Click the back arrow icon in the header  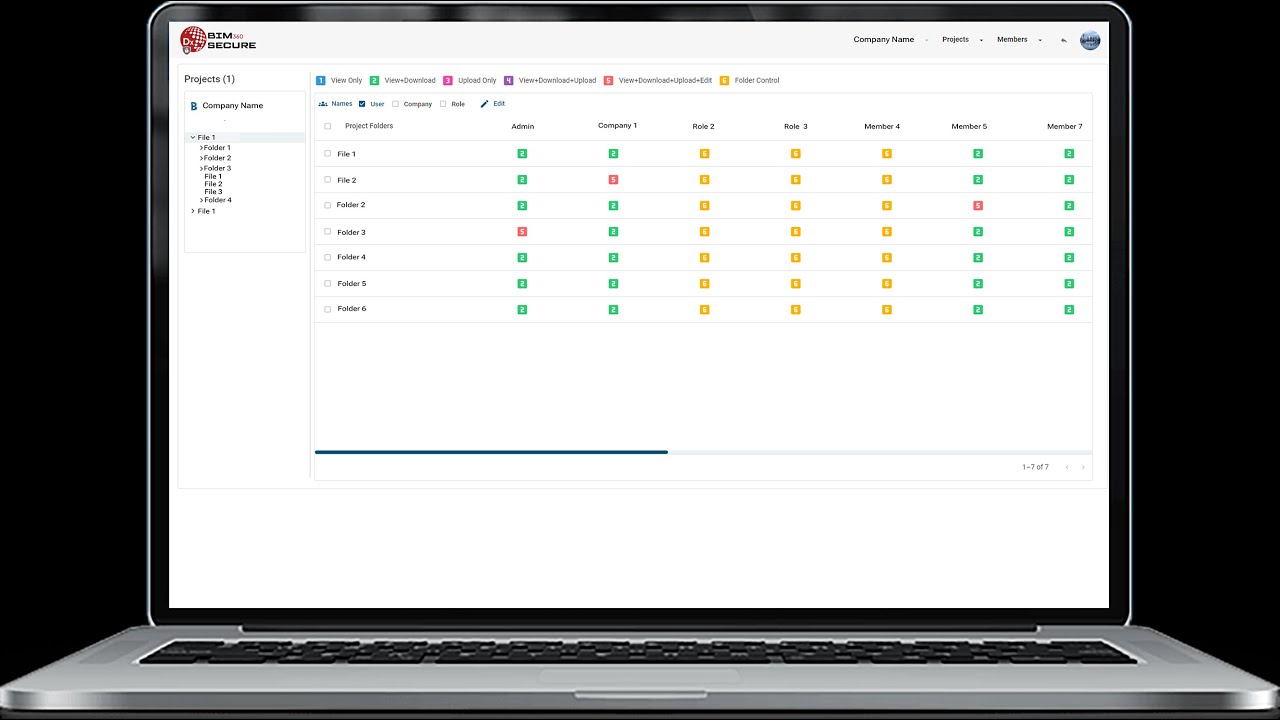(x=1064, y=40)
